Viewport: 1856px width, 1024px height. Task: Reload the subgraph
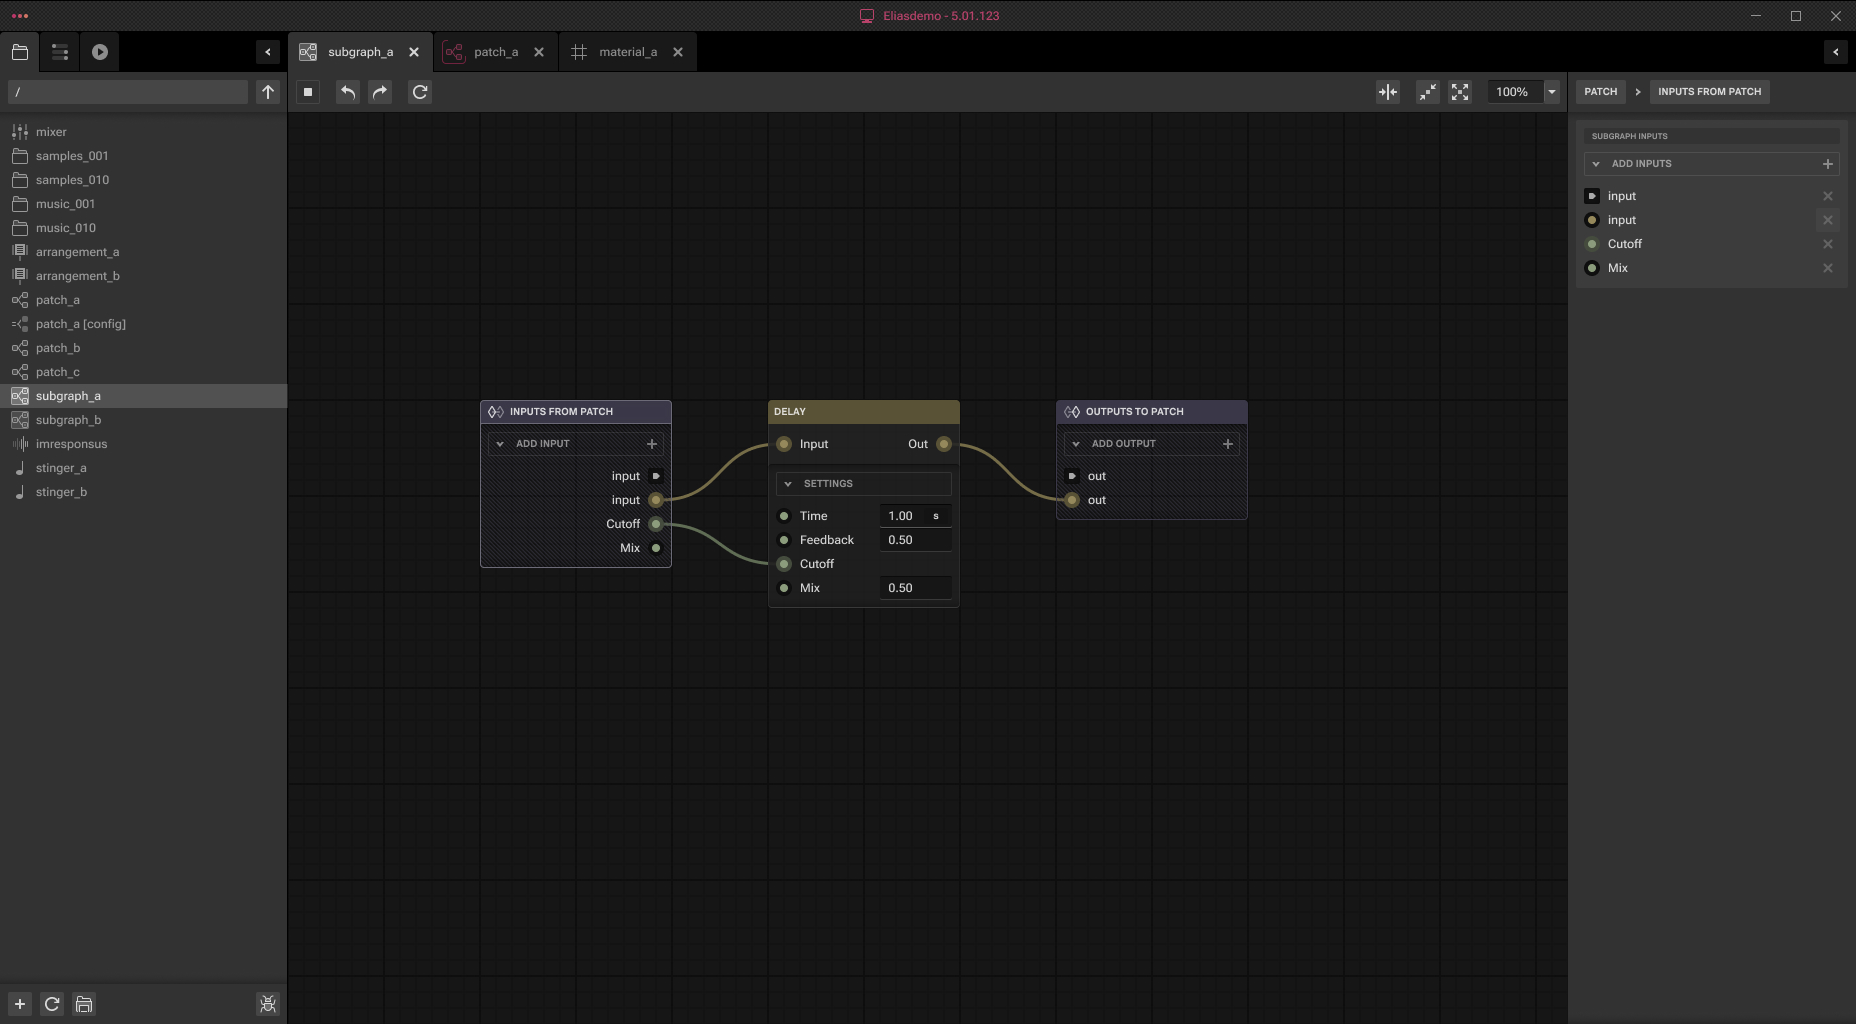(x=420, y=92)
